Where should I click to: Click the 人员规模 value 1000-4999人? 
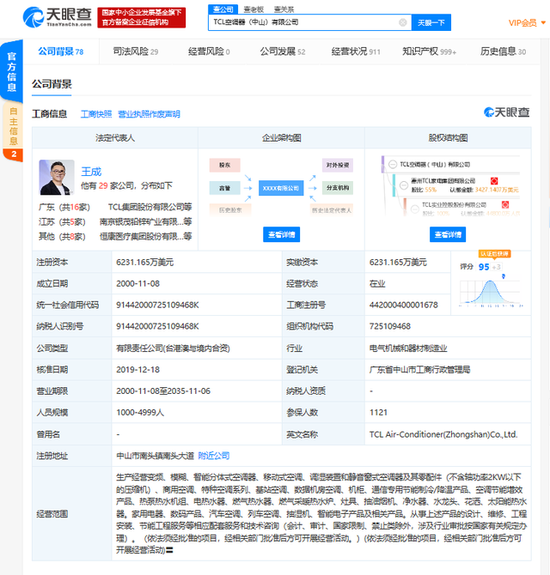point(140,413)
